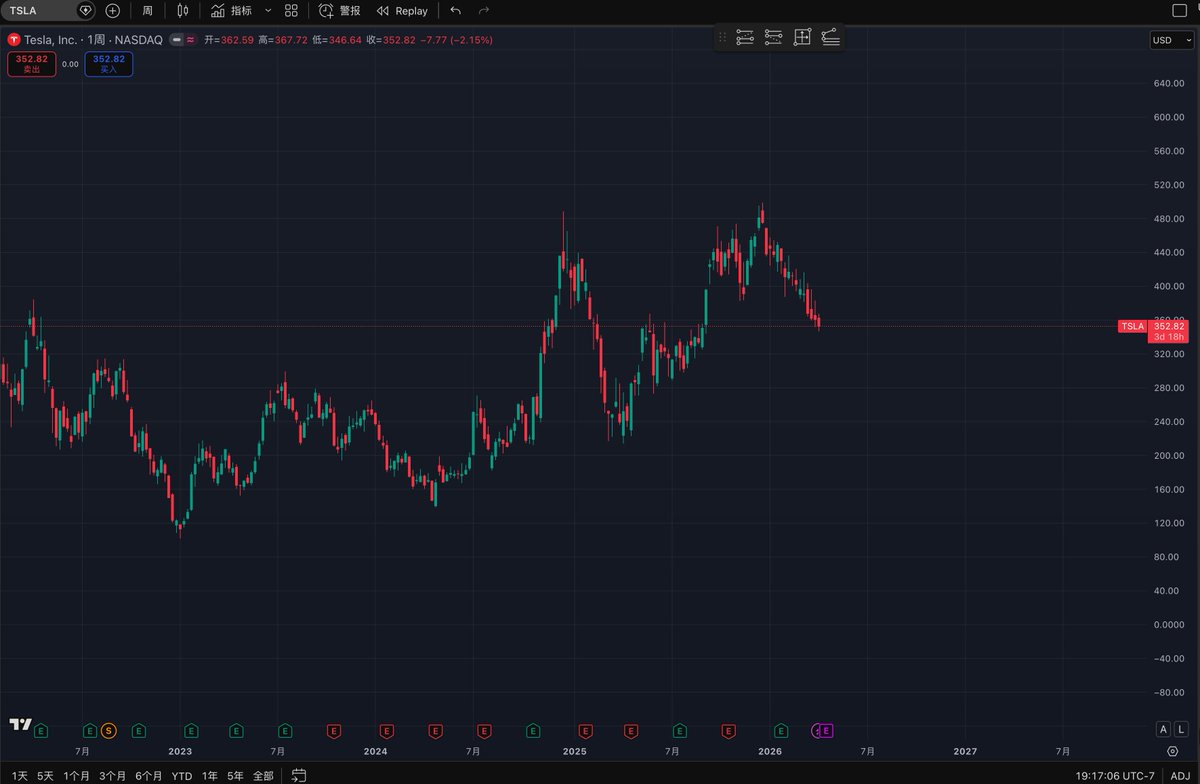Click the square layout icon at top right
Screen dimensions: 1200x784
click(1179, 10)
